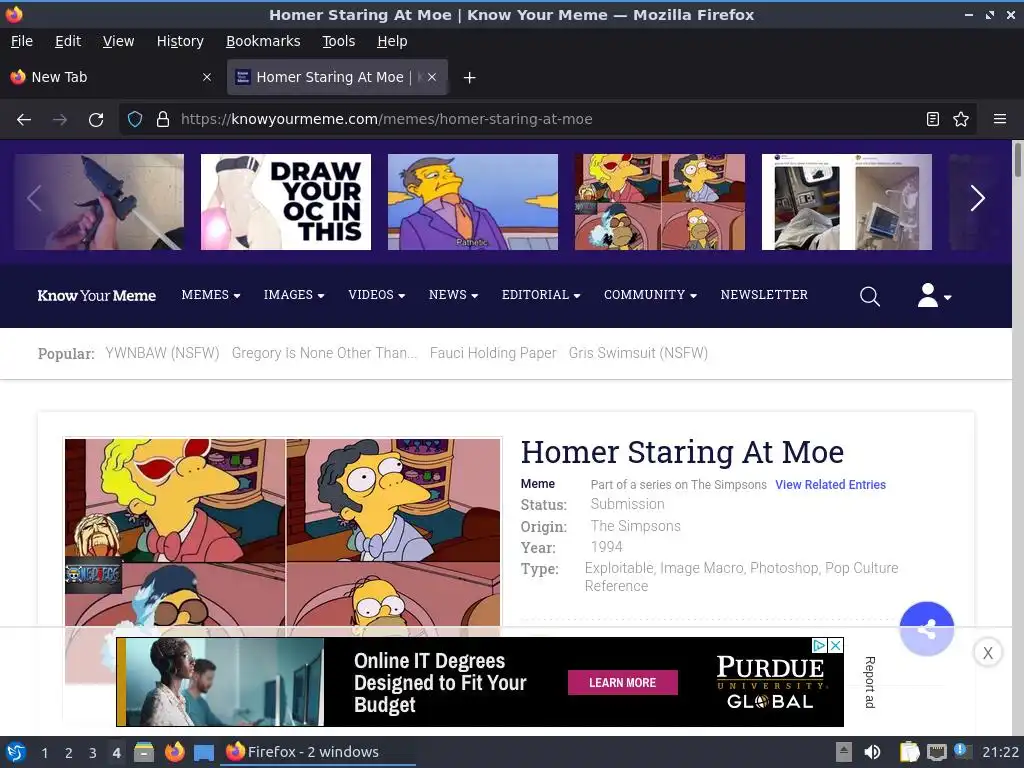Open the Edit menu

click(68, 41)
